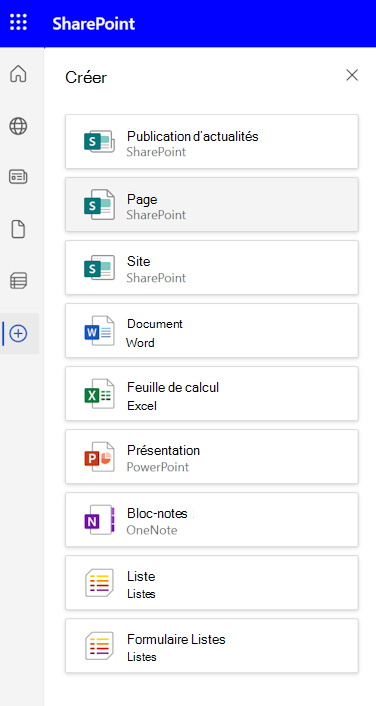Image resolution: width=376 pixels, height=706 pixels.
Task: Go to Home in the sidebar
Action: click(18, 74)
